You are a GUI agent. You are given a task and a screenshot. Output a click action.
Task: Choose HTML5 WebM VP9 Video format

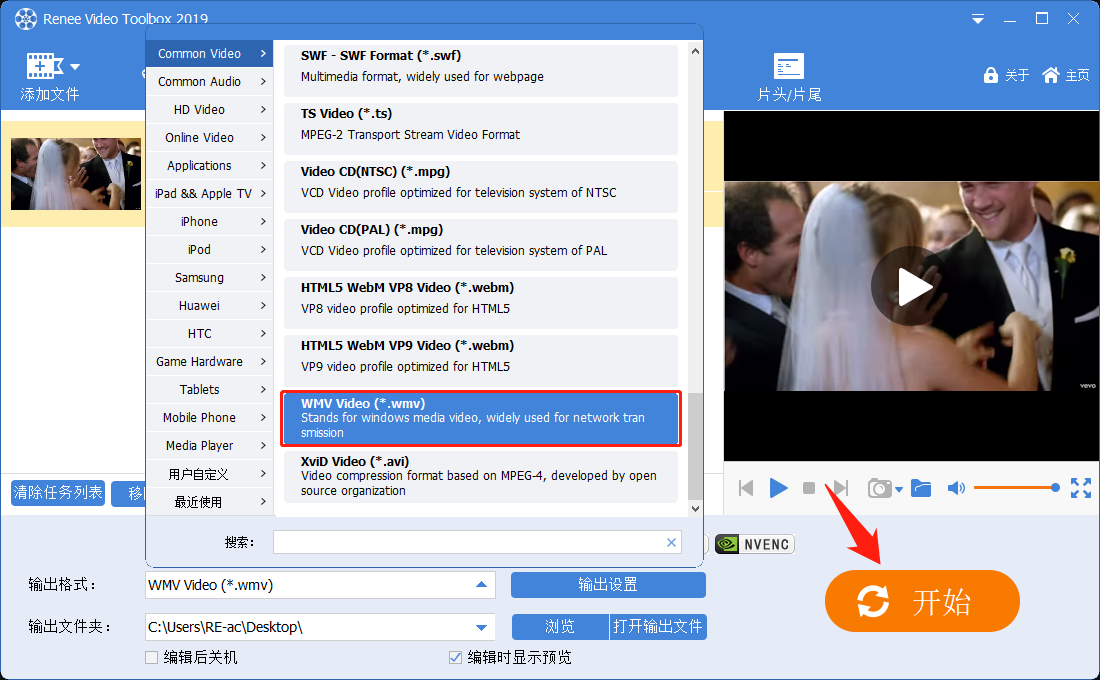coord(481,361)
